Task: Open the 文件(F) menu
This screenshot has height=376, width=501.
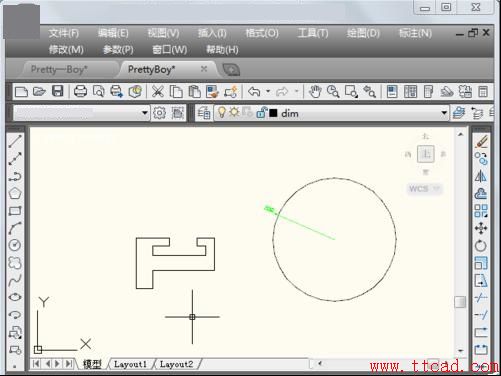Action: click(x=64, y=33)
